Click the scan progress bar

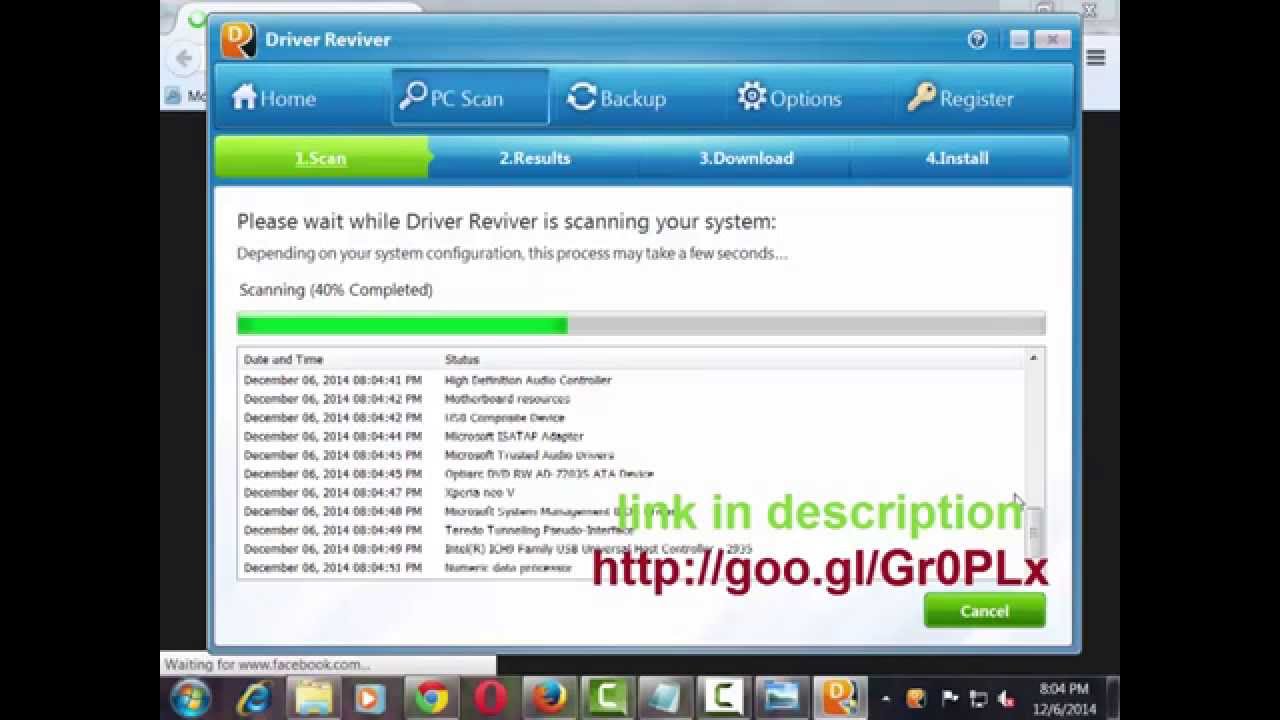[641, 324]
